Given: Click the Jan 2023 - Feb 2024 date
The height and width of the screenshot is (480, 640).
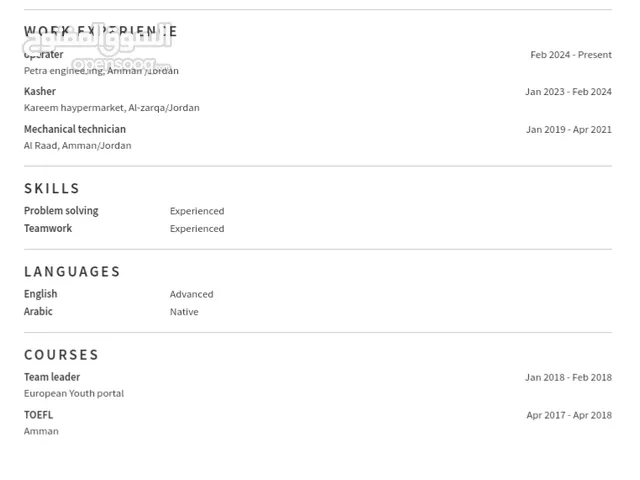Looking at the screenshot, I should [568, 92].
